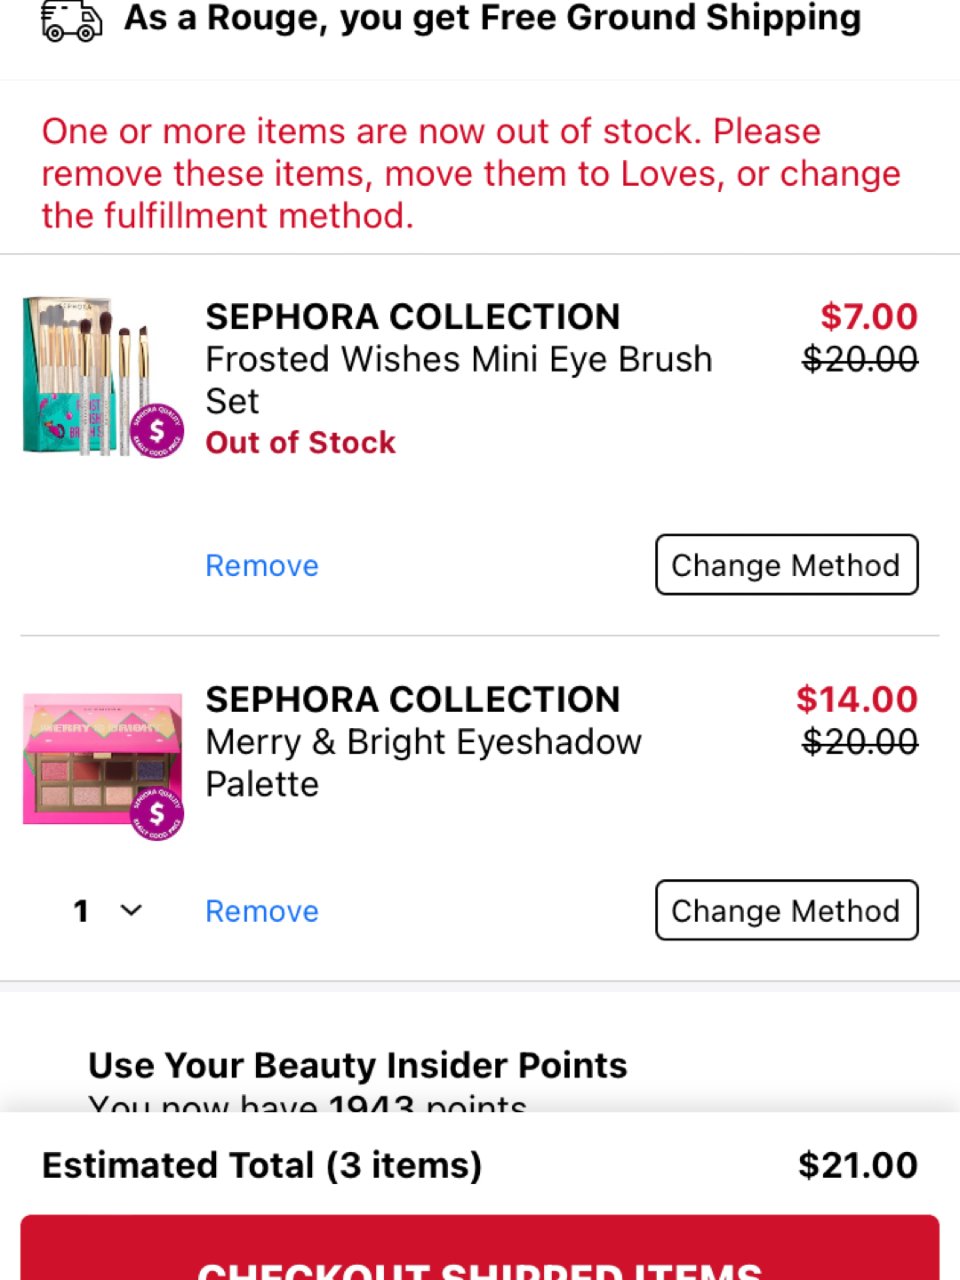The height and width of the screenshot is (1280, 960).
Task: Remove the Merry & Bright Eyeshadow Palette
Action: coord(262,911)
